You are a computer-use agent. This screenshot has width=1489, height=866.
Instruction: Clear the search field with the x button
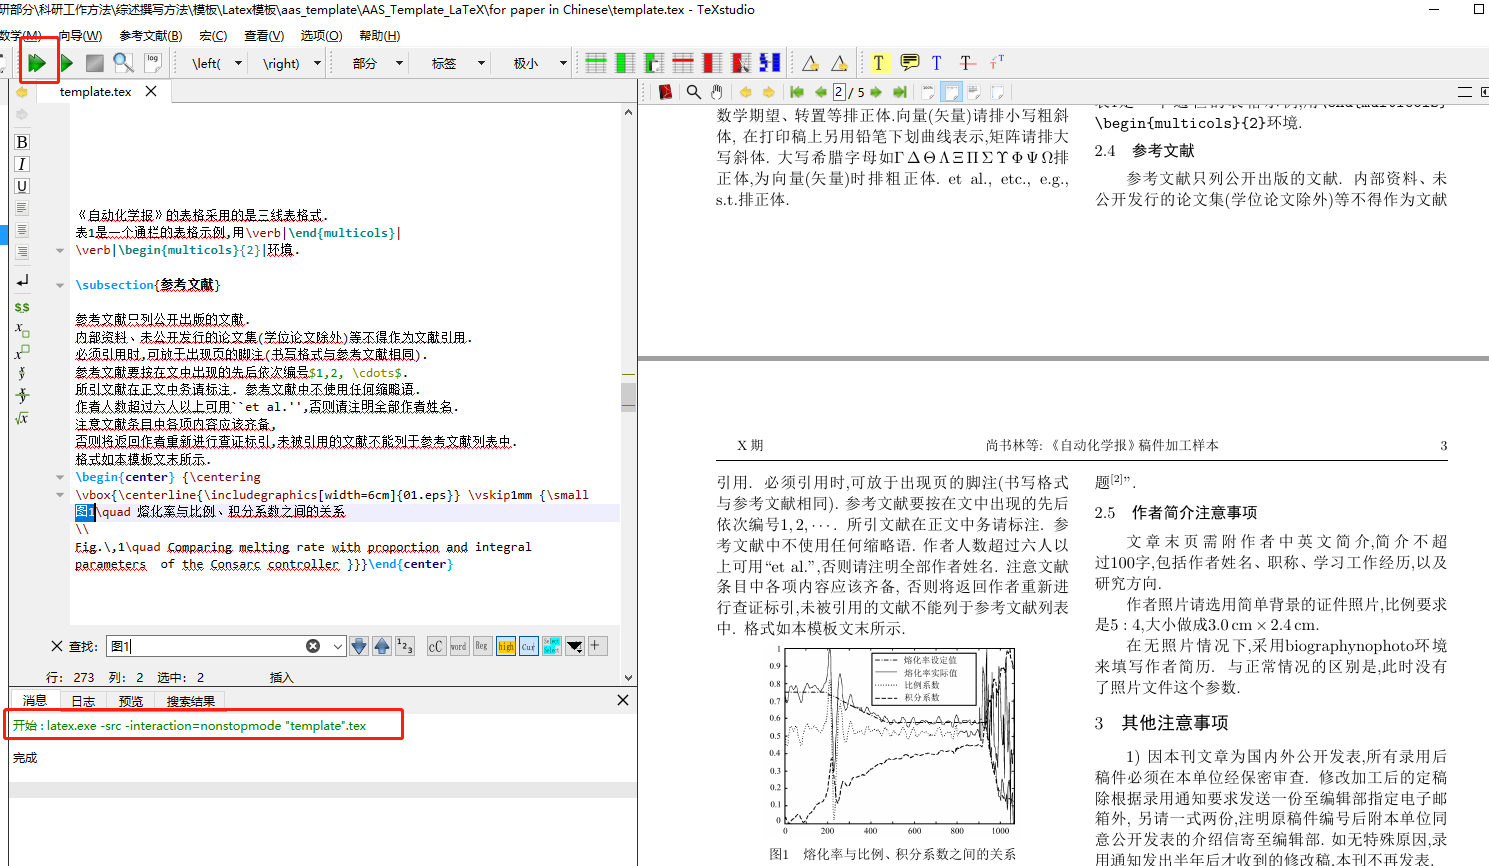313,645
